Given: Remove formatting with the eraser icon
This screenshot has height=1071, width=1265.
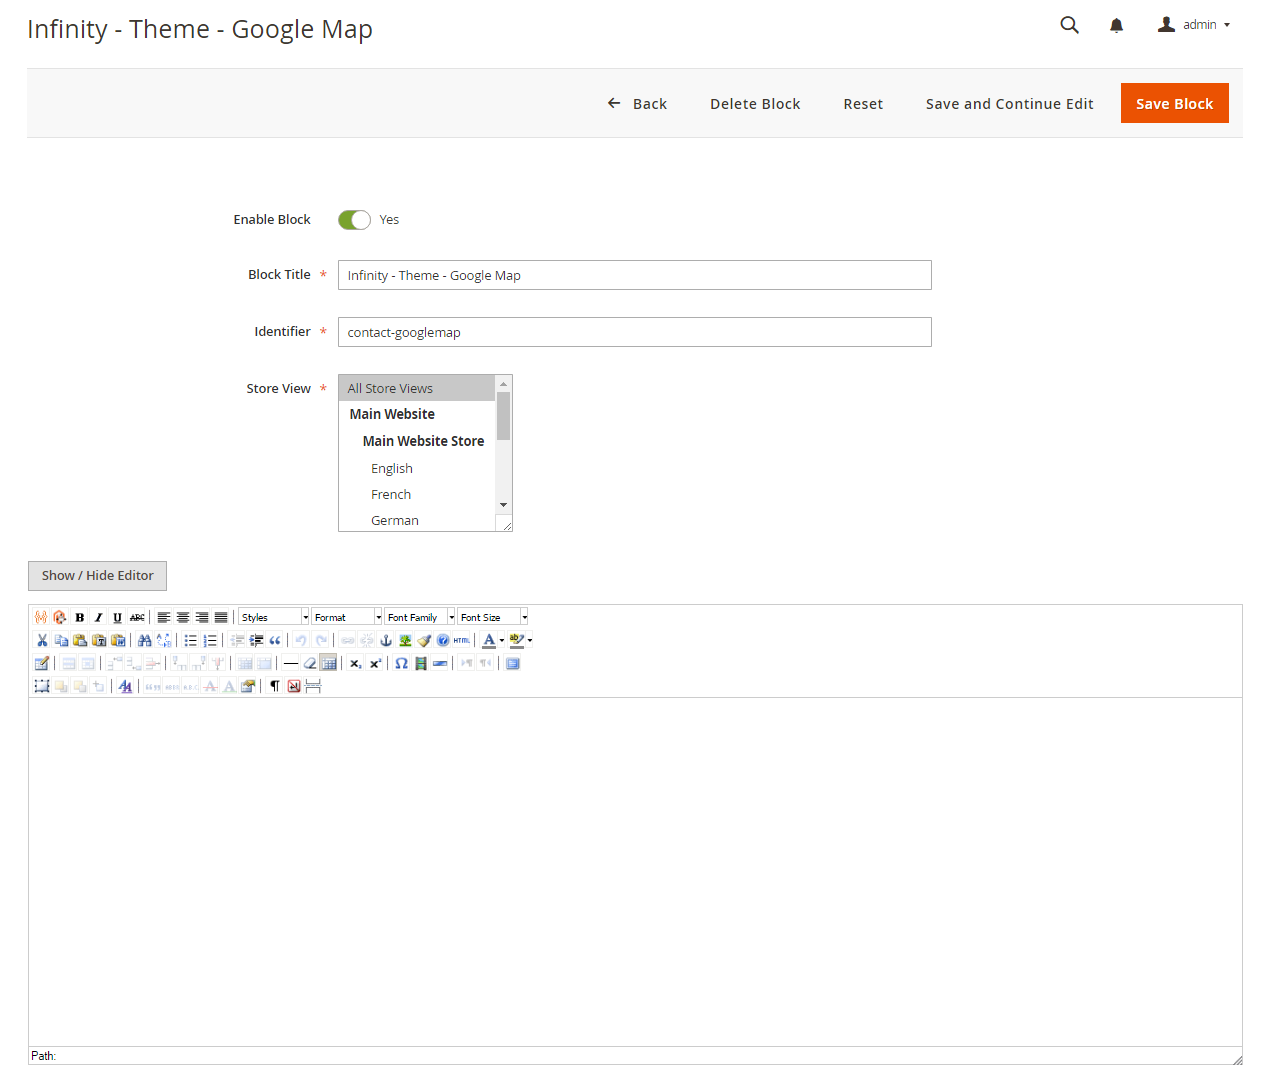Looking at the screenshot, I should click(x=310, y=663).
